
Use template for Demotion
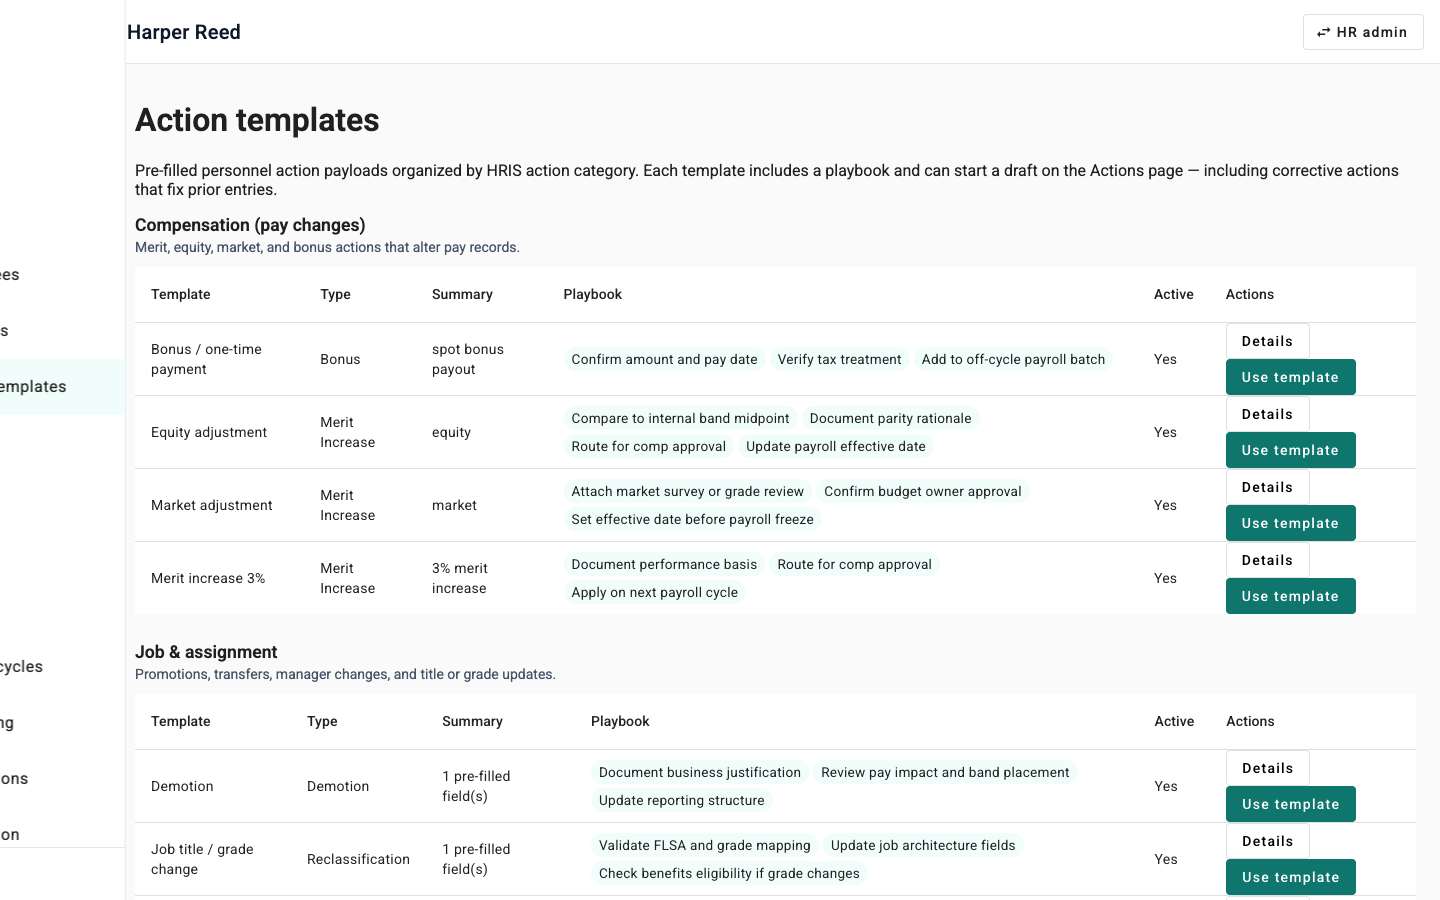coord(1290,804)
